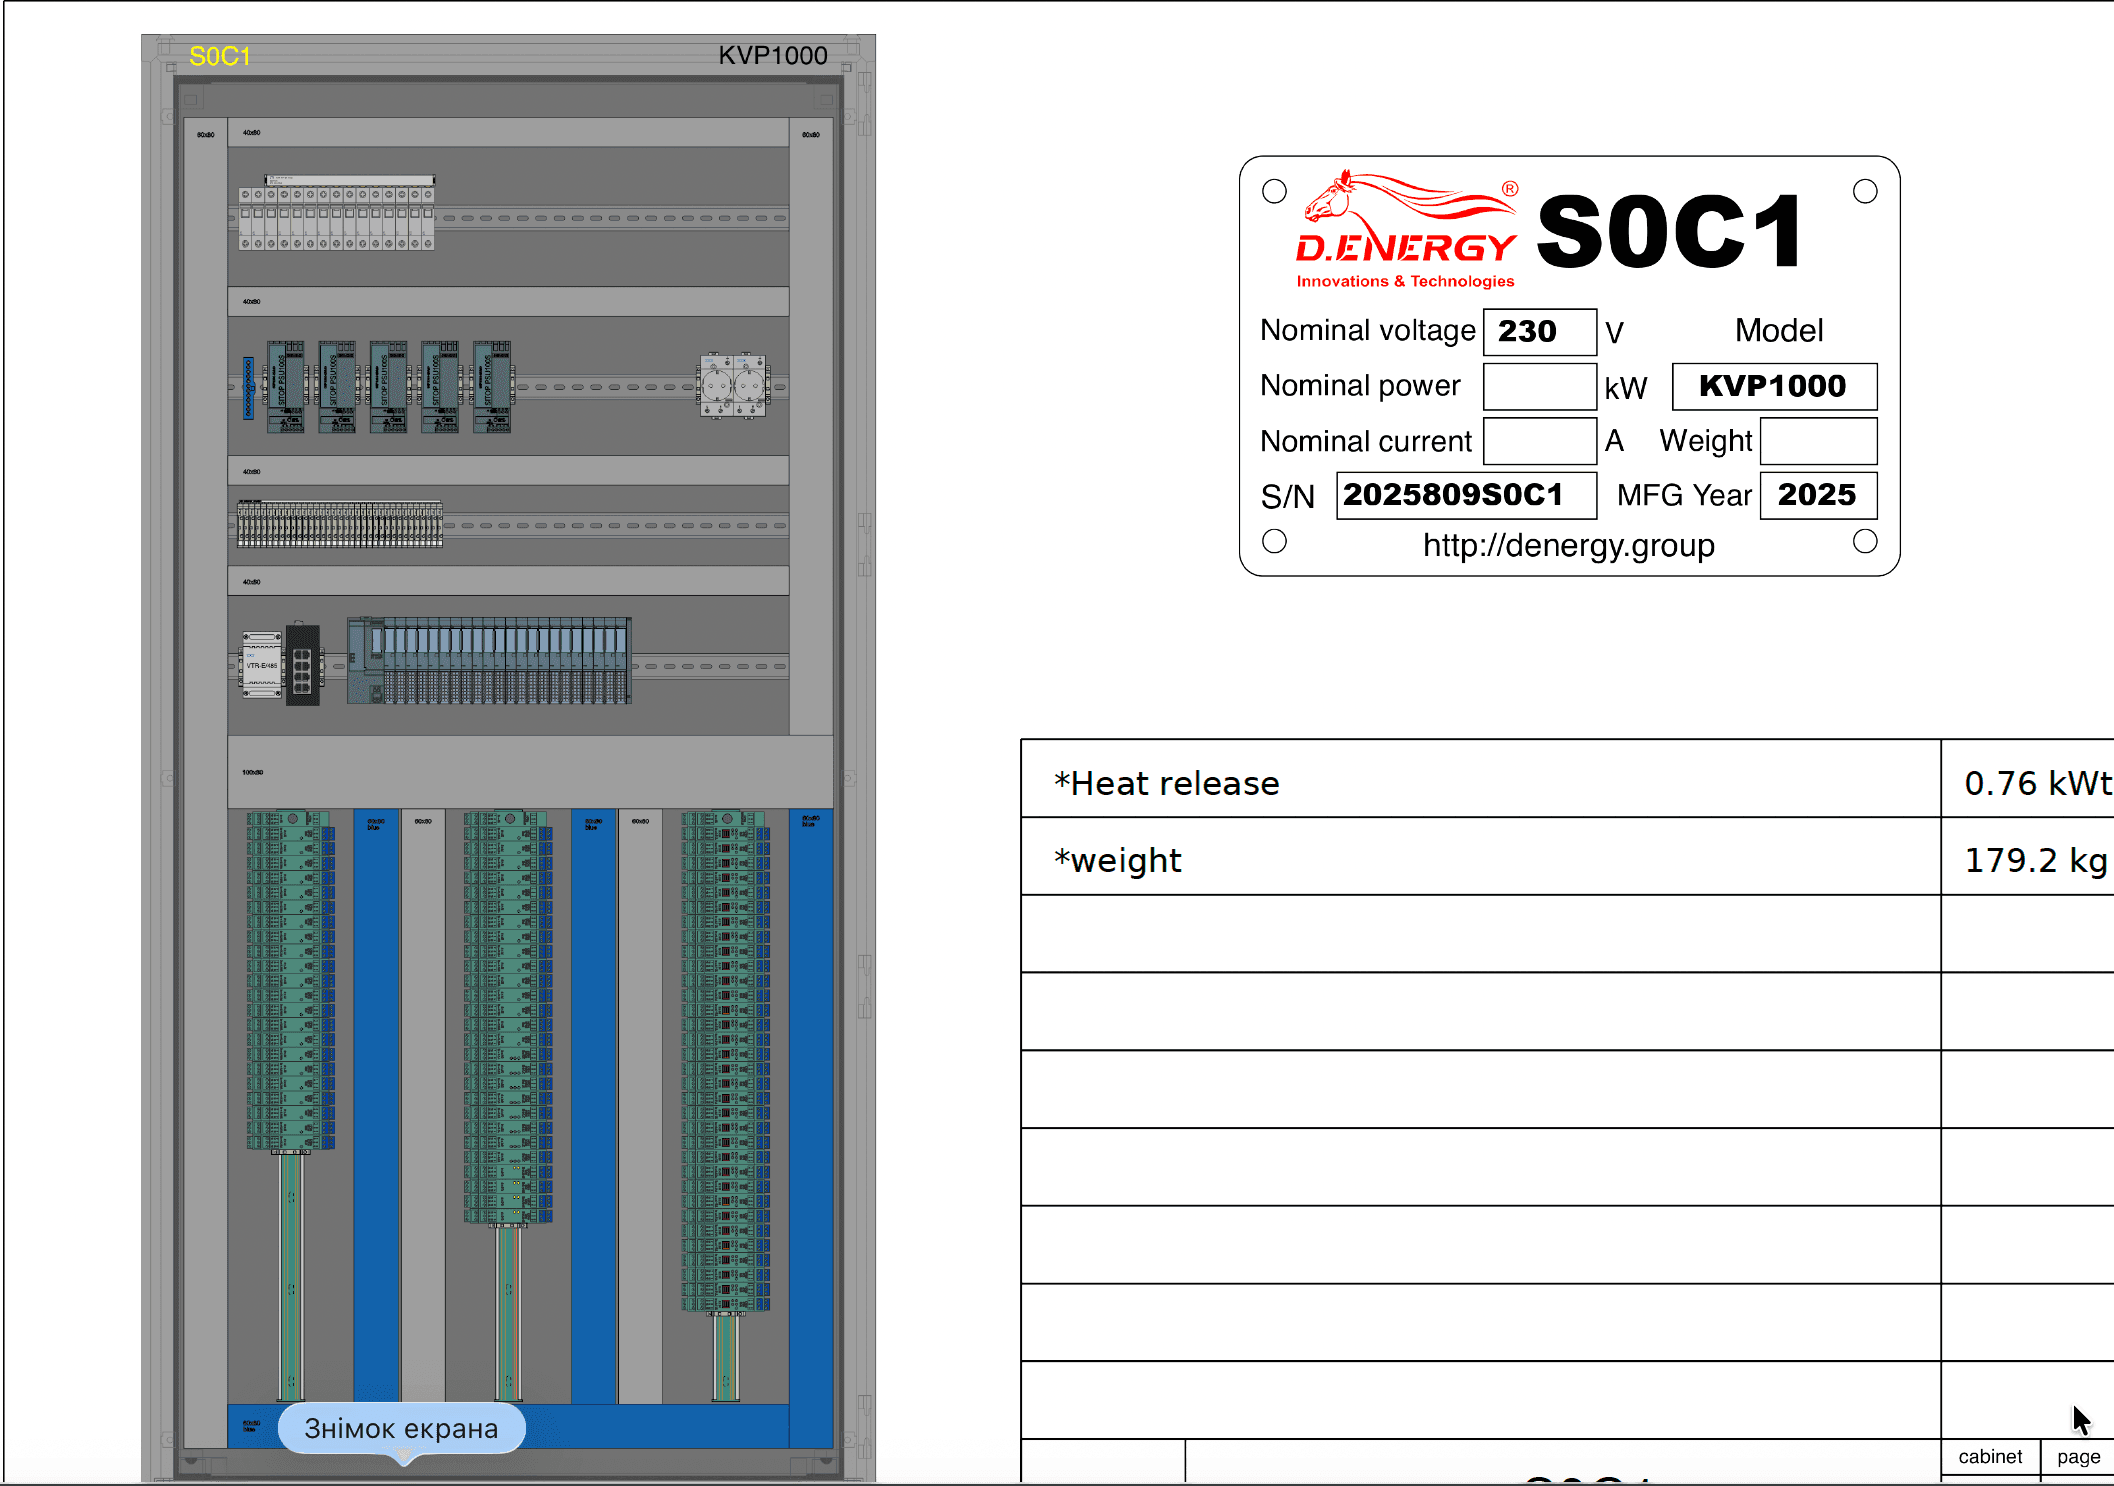
Task: Click the top-right nameplate mounting hole
Action: pos(1866,191)
